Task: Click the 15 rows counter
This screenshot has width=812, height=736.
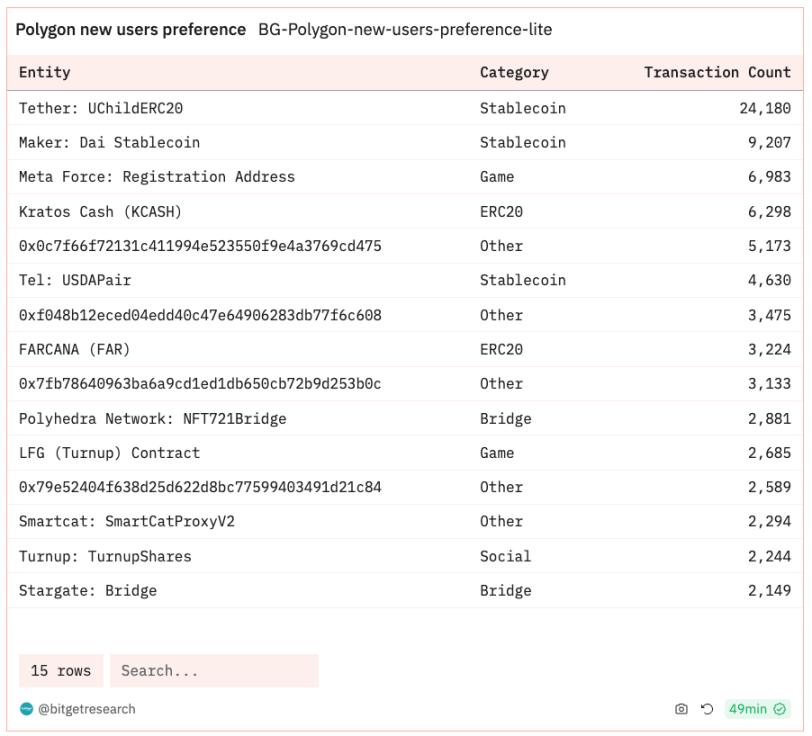Action: (61, 671)
